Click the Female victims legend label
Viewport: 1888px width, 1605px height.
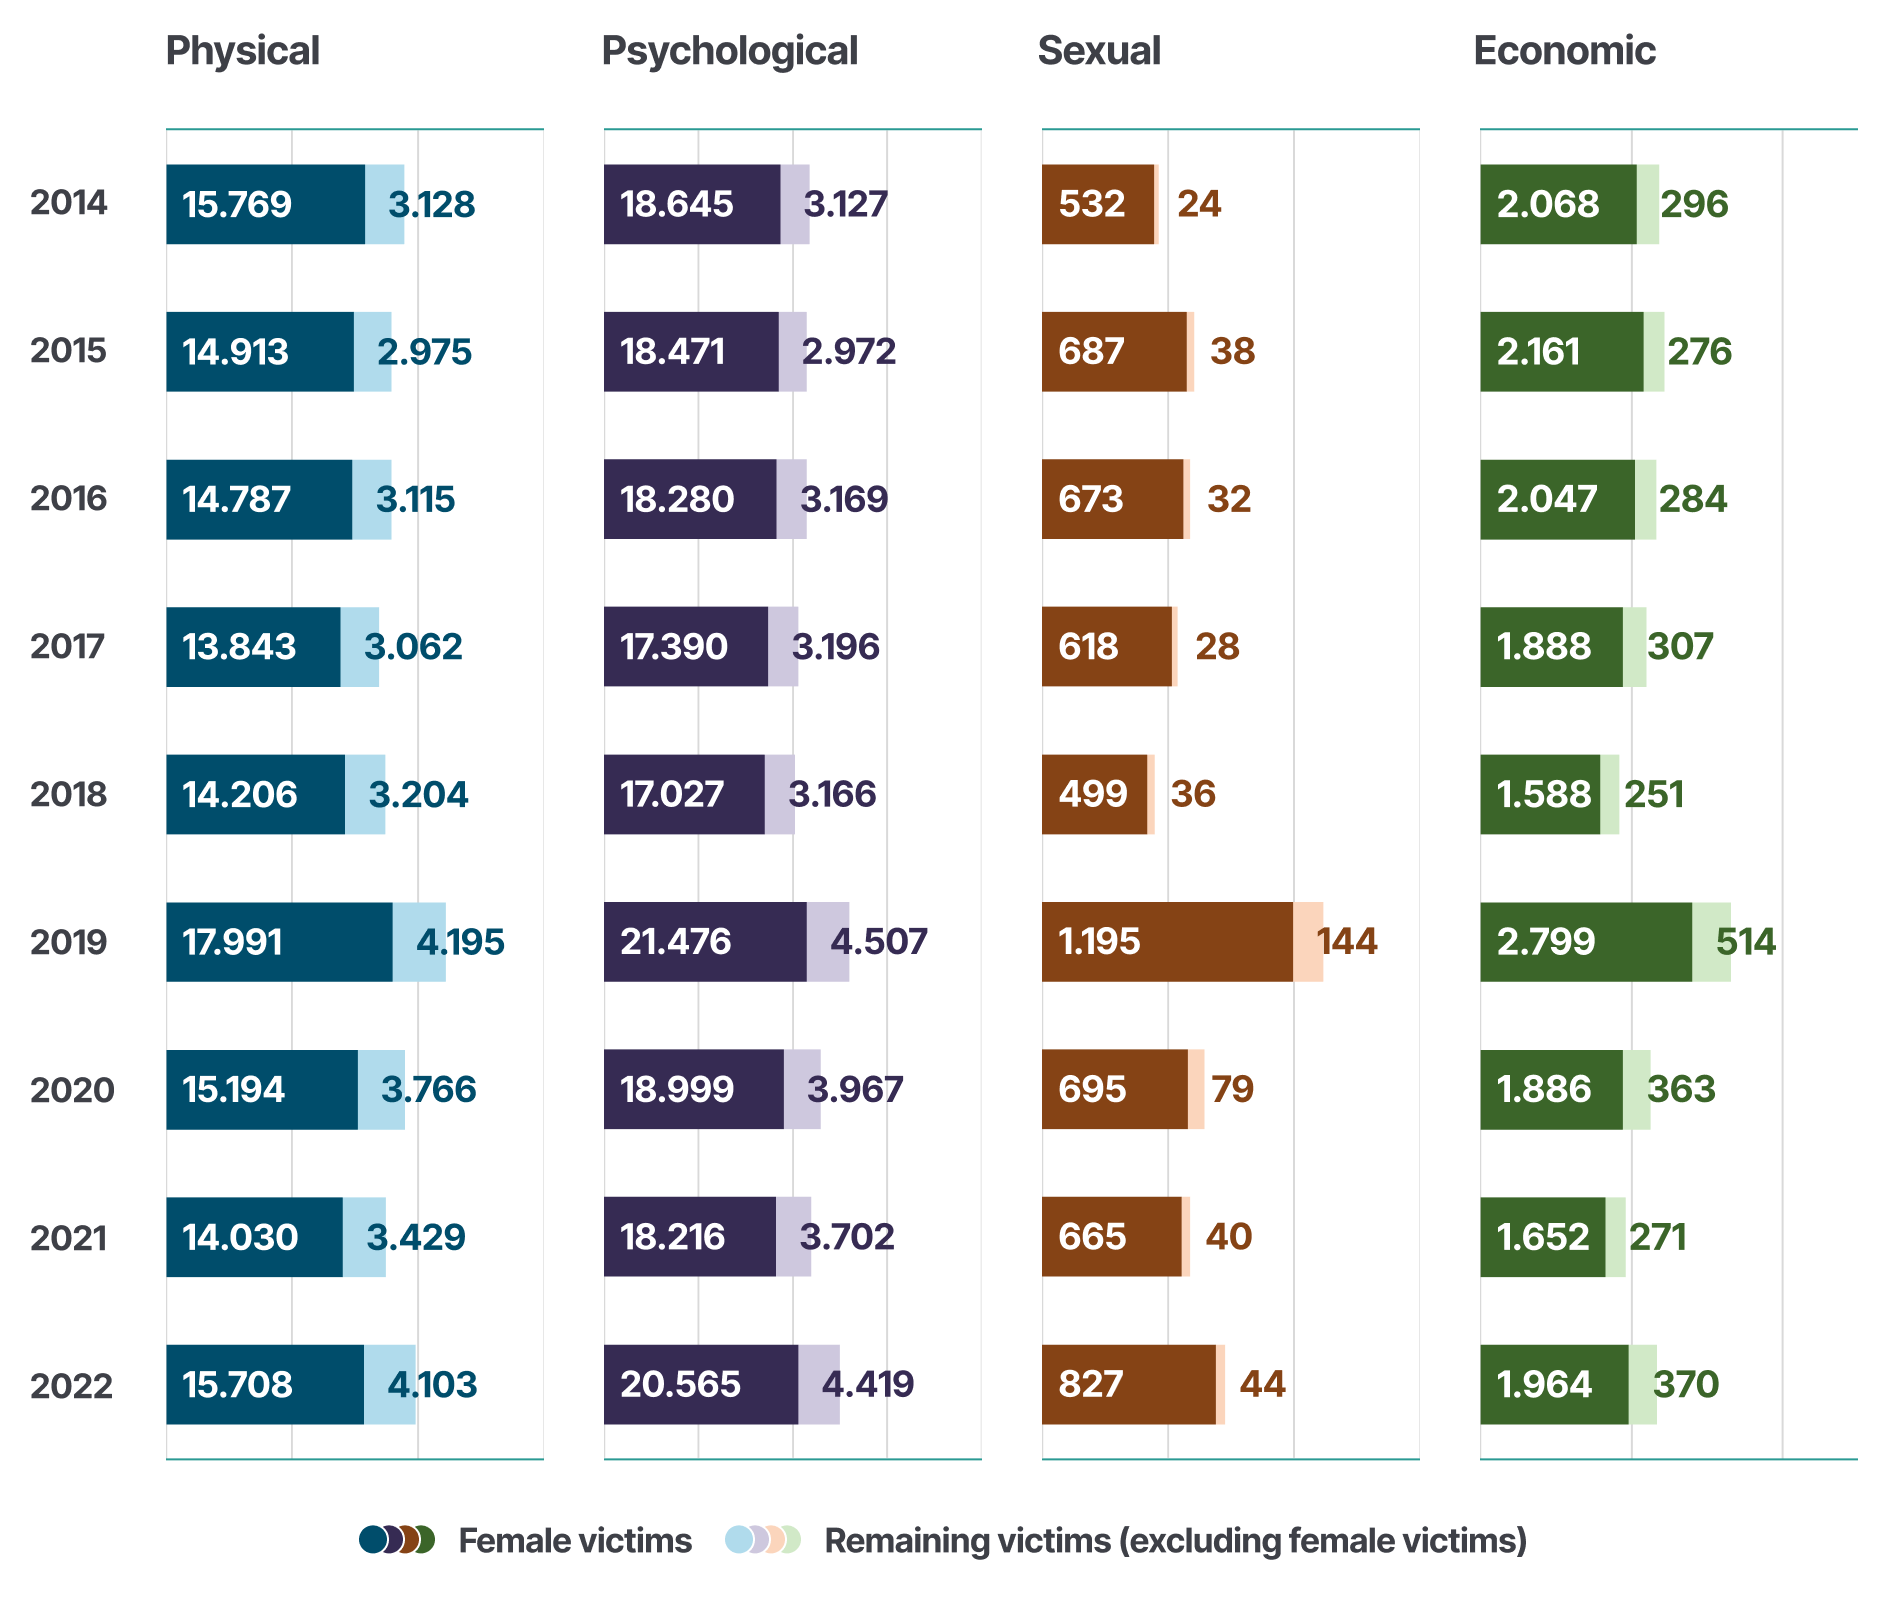[x=574, y=1541]
